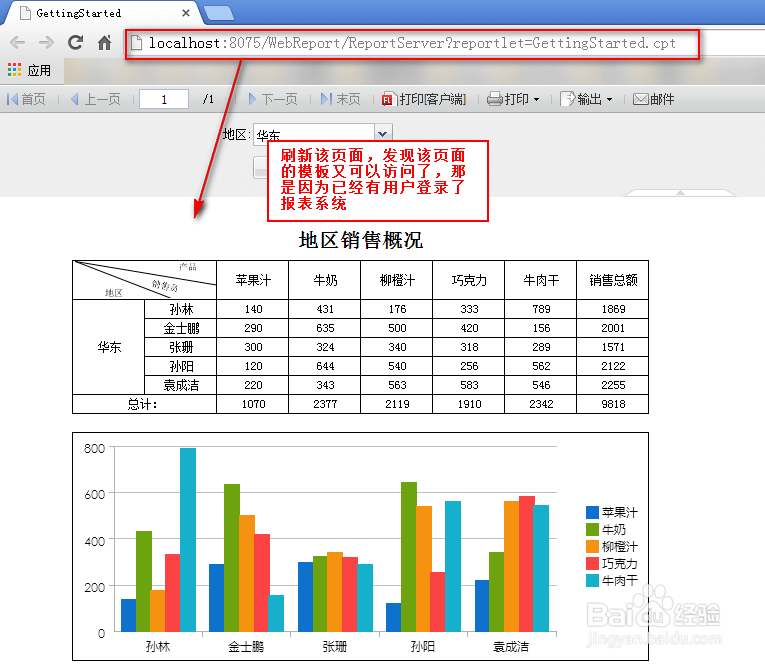Collapse the parameter panel with the up-arrow handle

pyautogui.click(x=680, y=193)
